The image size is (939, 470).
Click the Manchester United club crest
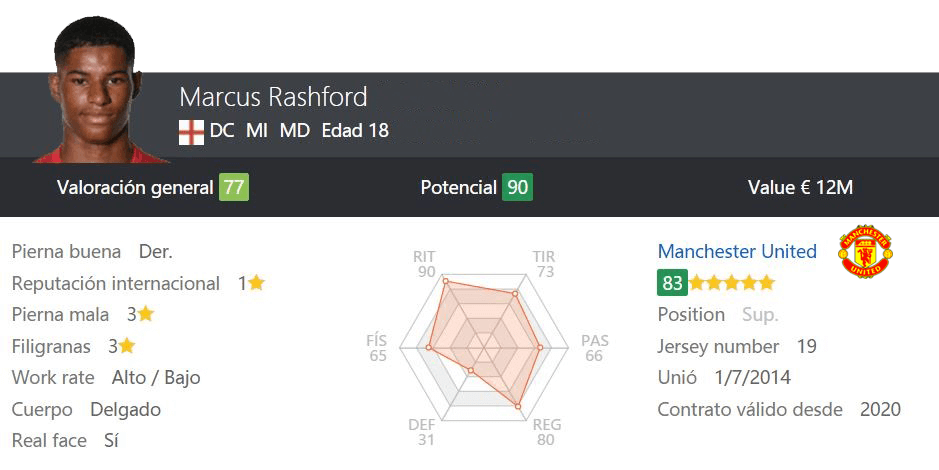tap(865, 251)
